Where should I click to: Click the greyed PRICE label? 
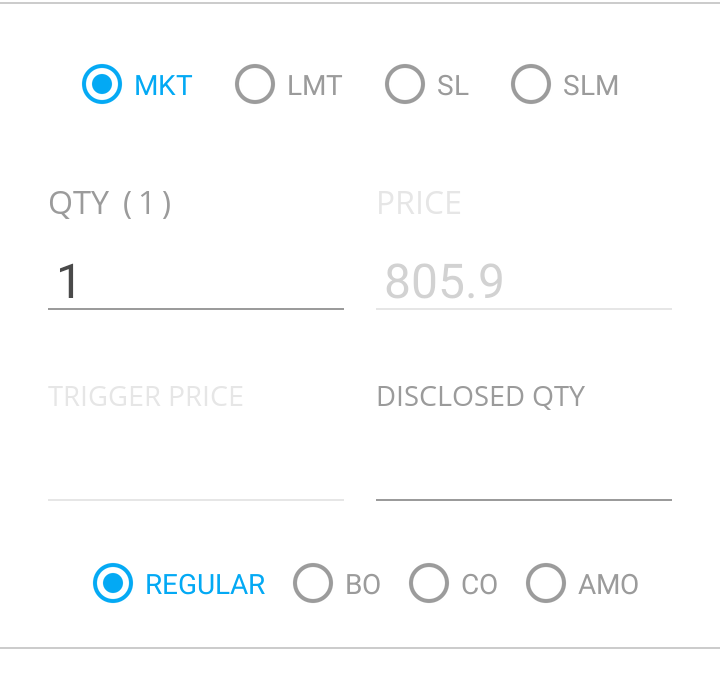tap(419, 203)
